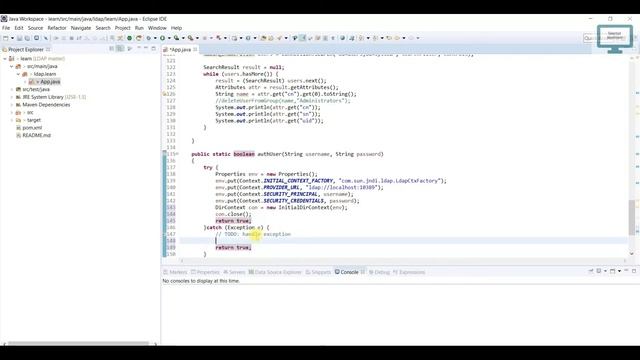Switch to the Servers tab
This screenshot has width=640, height=360.
pos(234,272)
